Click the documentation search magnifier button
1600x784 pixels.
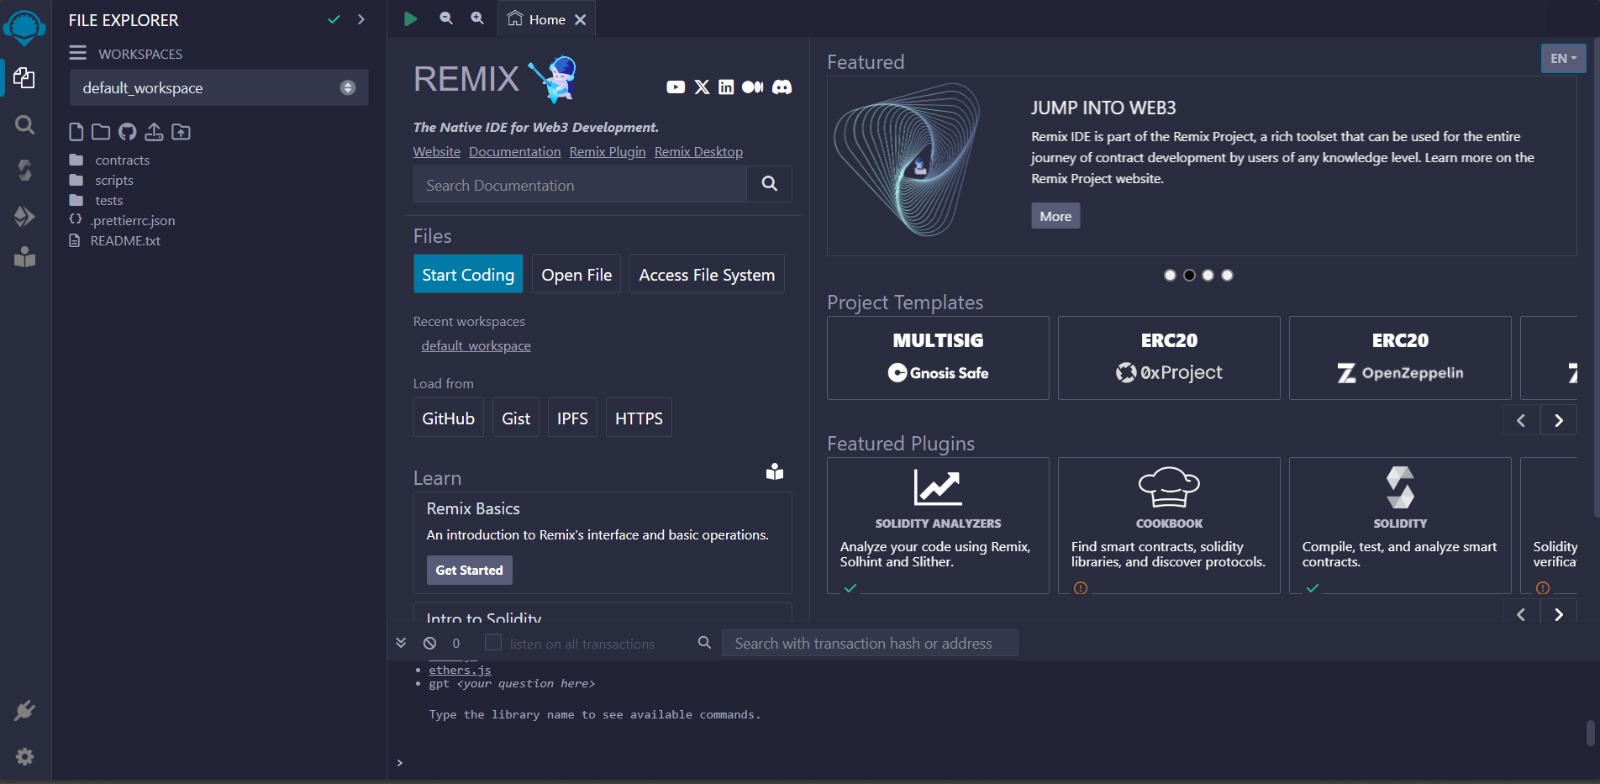tap(769, 184)
